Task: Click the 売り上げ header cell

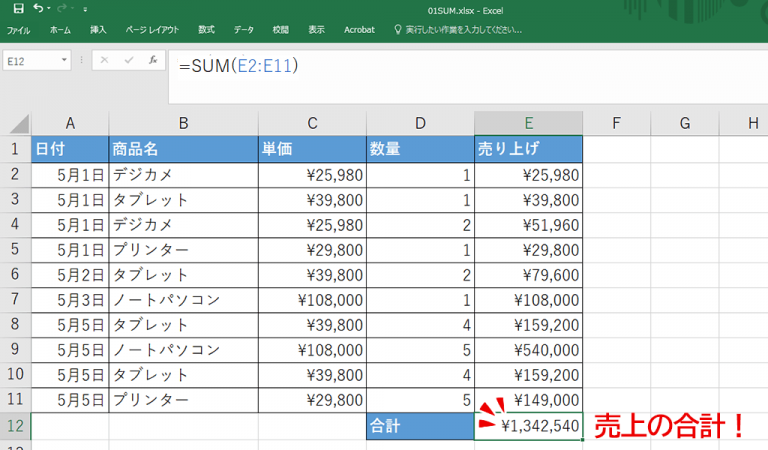Action: [528, 149]
